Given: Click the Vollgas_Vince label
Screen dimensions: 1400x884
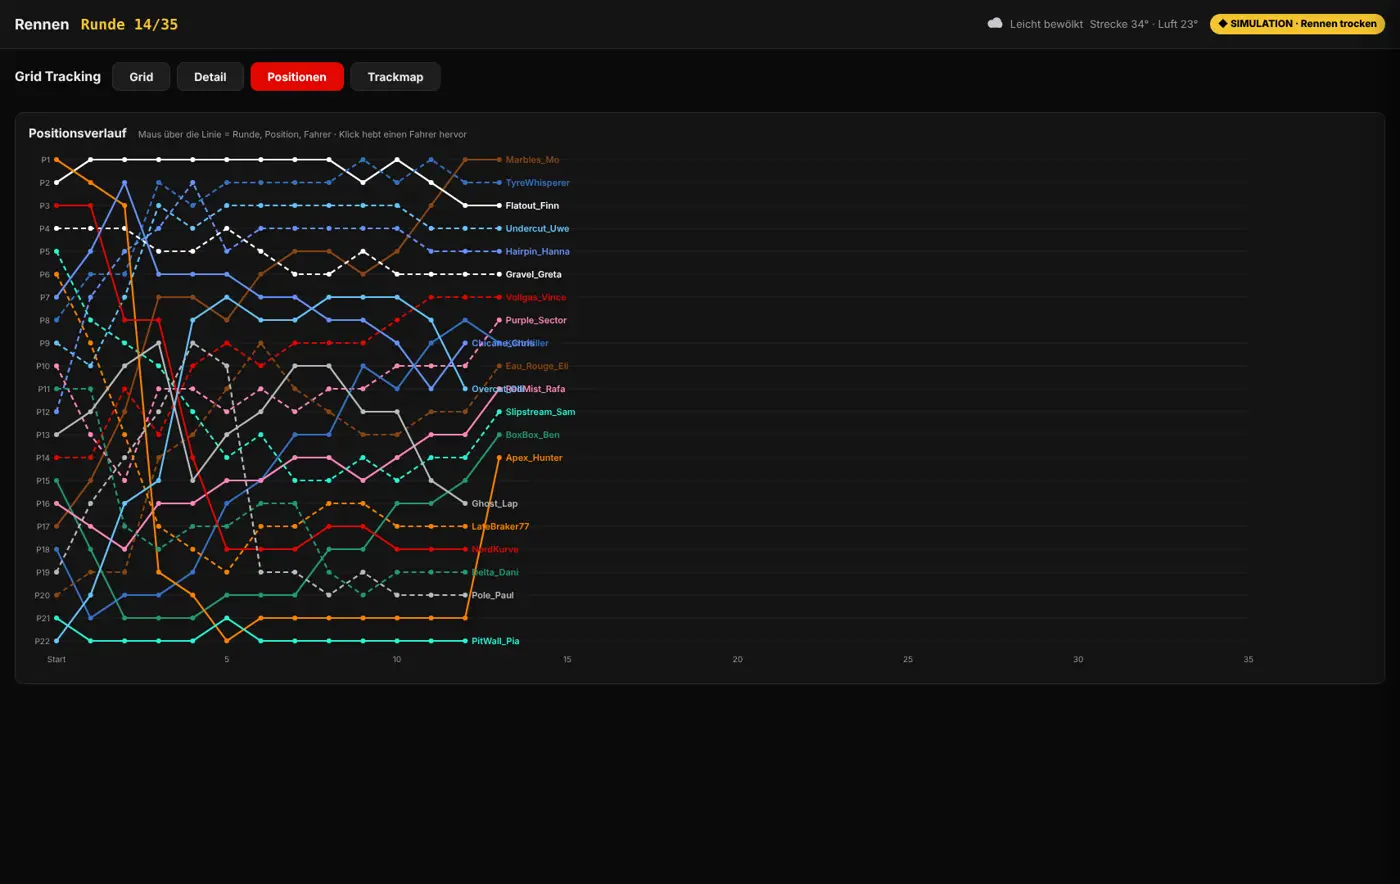Looking at the screenshot, I should point(535,298).
